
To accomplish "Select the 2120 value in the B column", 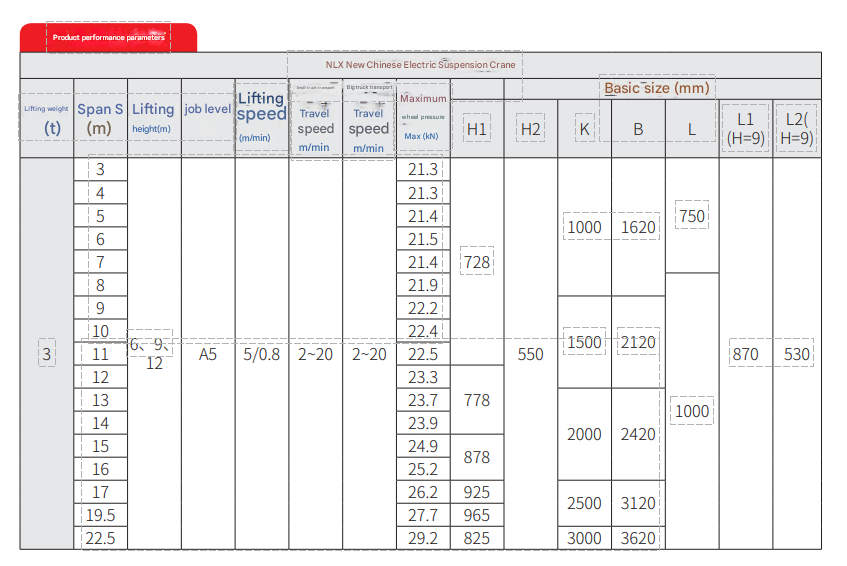I will tap(638, 342).
